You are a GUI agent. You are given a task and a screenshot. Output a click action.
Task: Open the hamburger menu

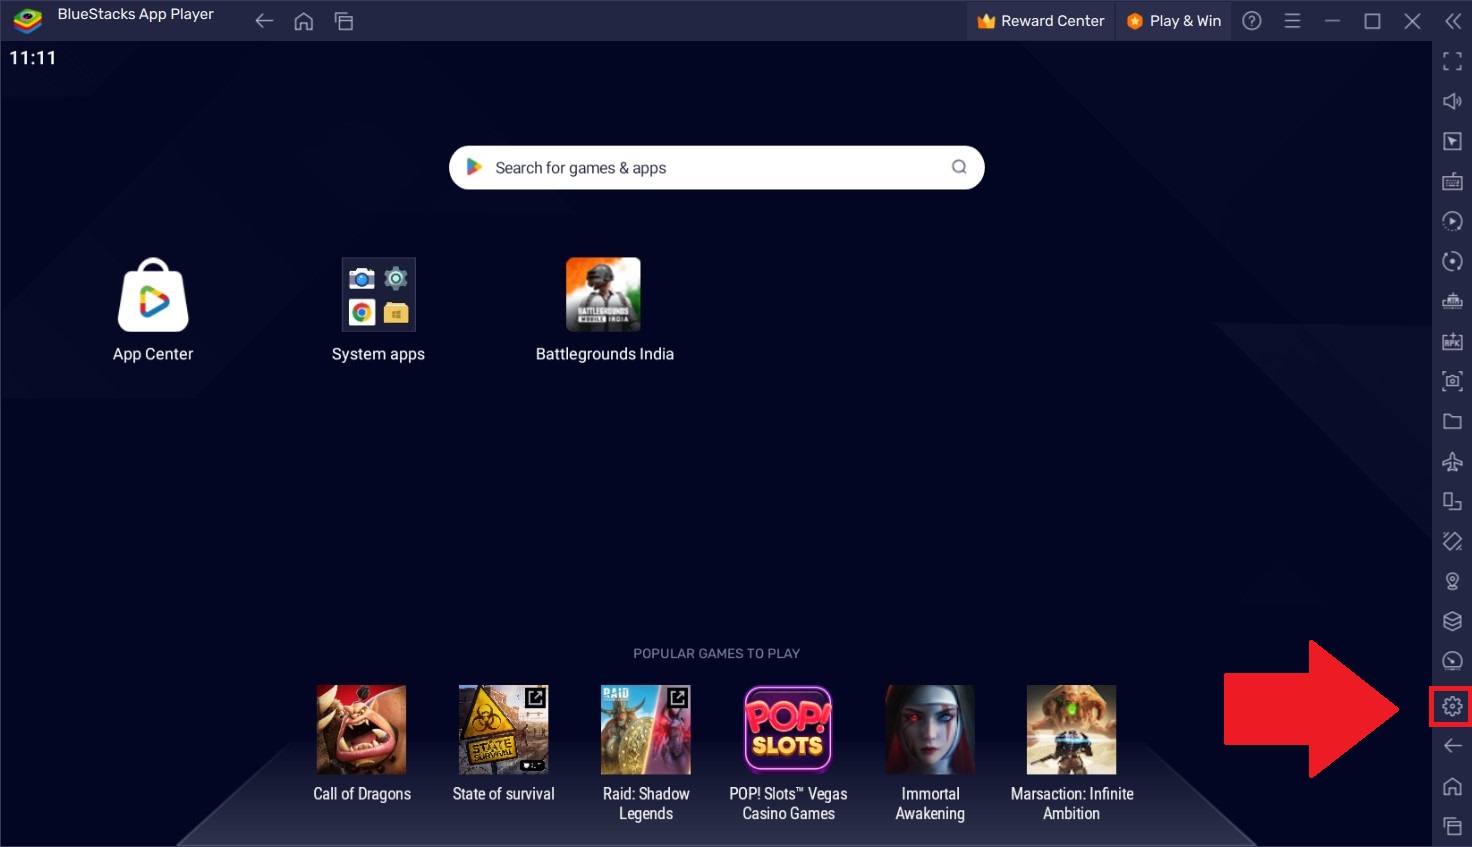tap(1292, 20)
